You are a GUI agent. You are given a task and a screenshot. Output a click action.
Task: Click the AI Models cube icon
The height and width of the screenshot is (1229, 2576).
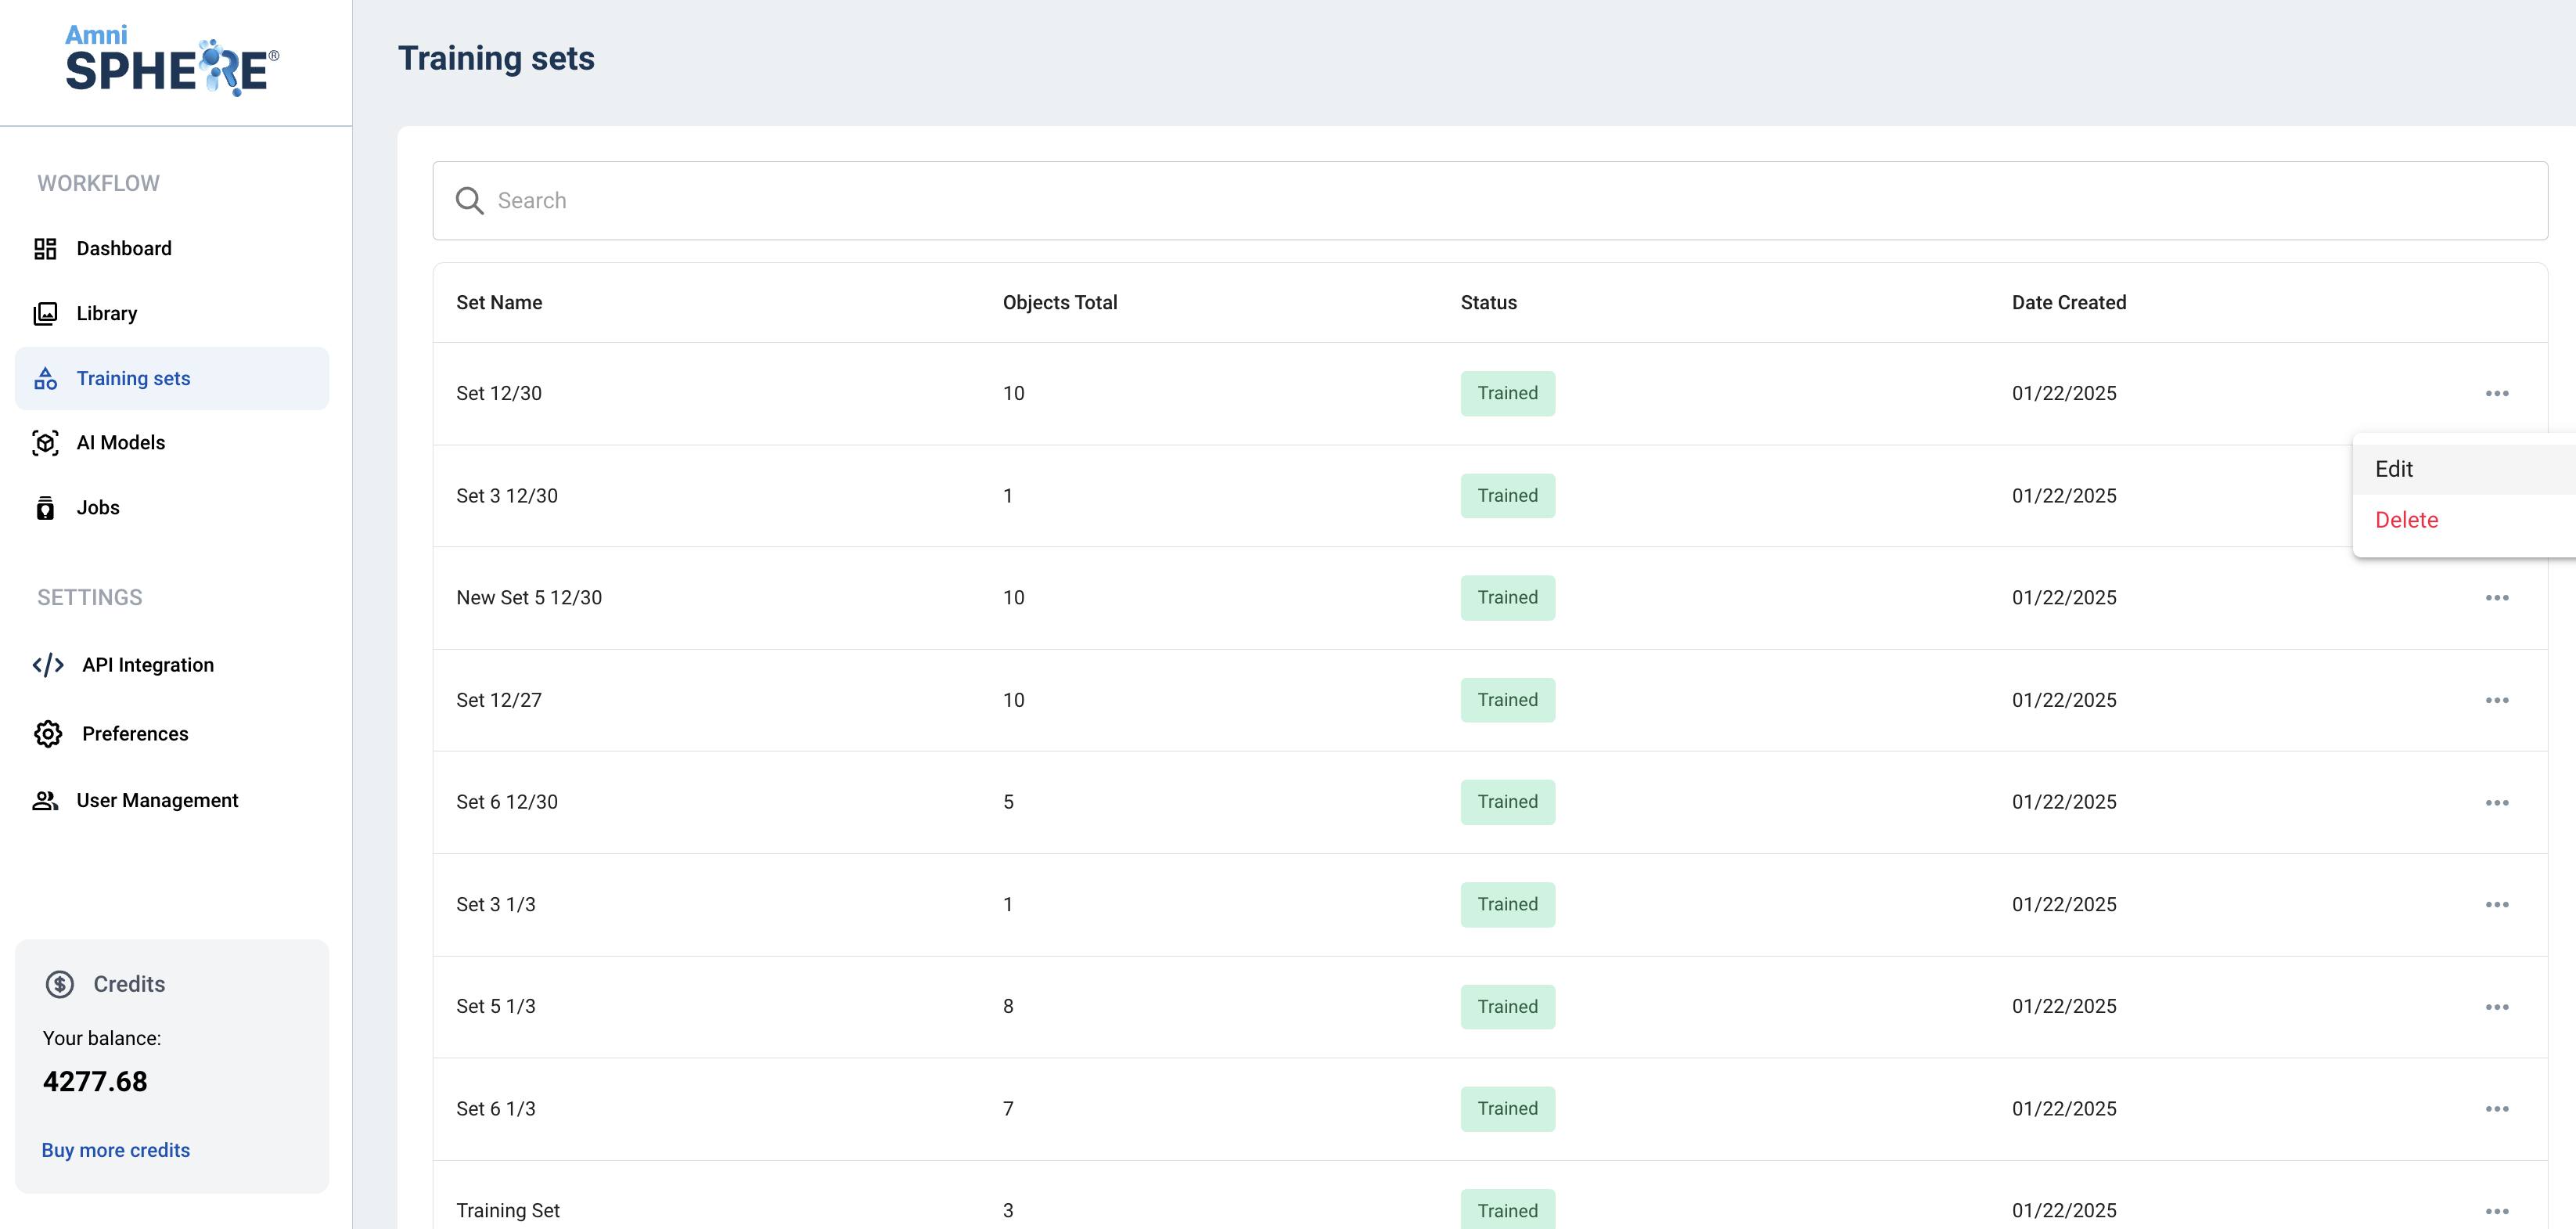click(45, 443)
